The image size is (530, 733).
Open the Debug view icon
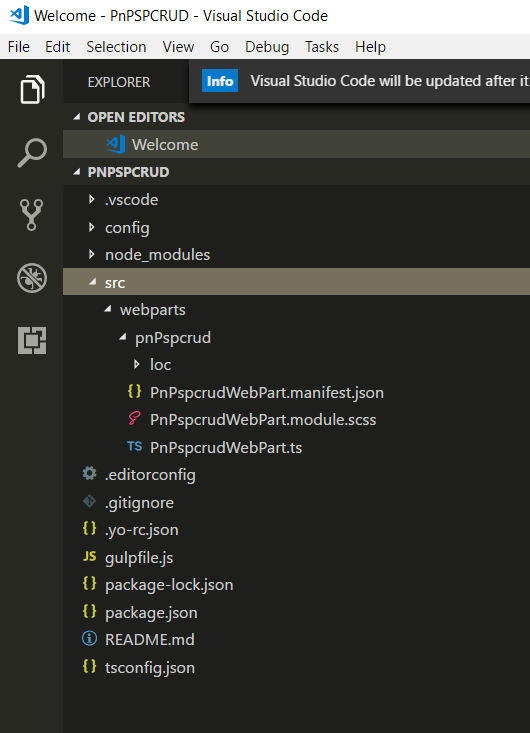(32, 278)
